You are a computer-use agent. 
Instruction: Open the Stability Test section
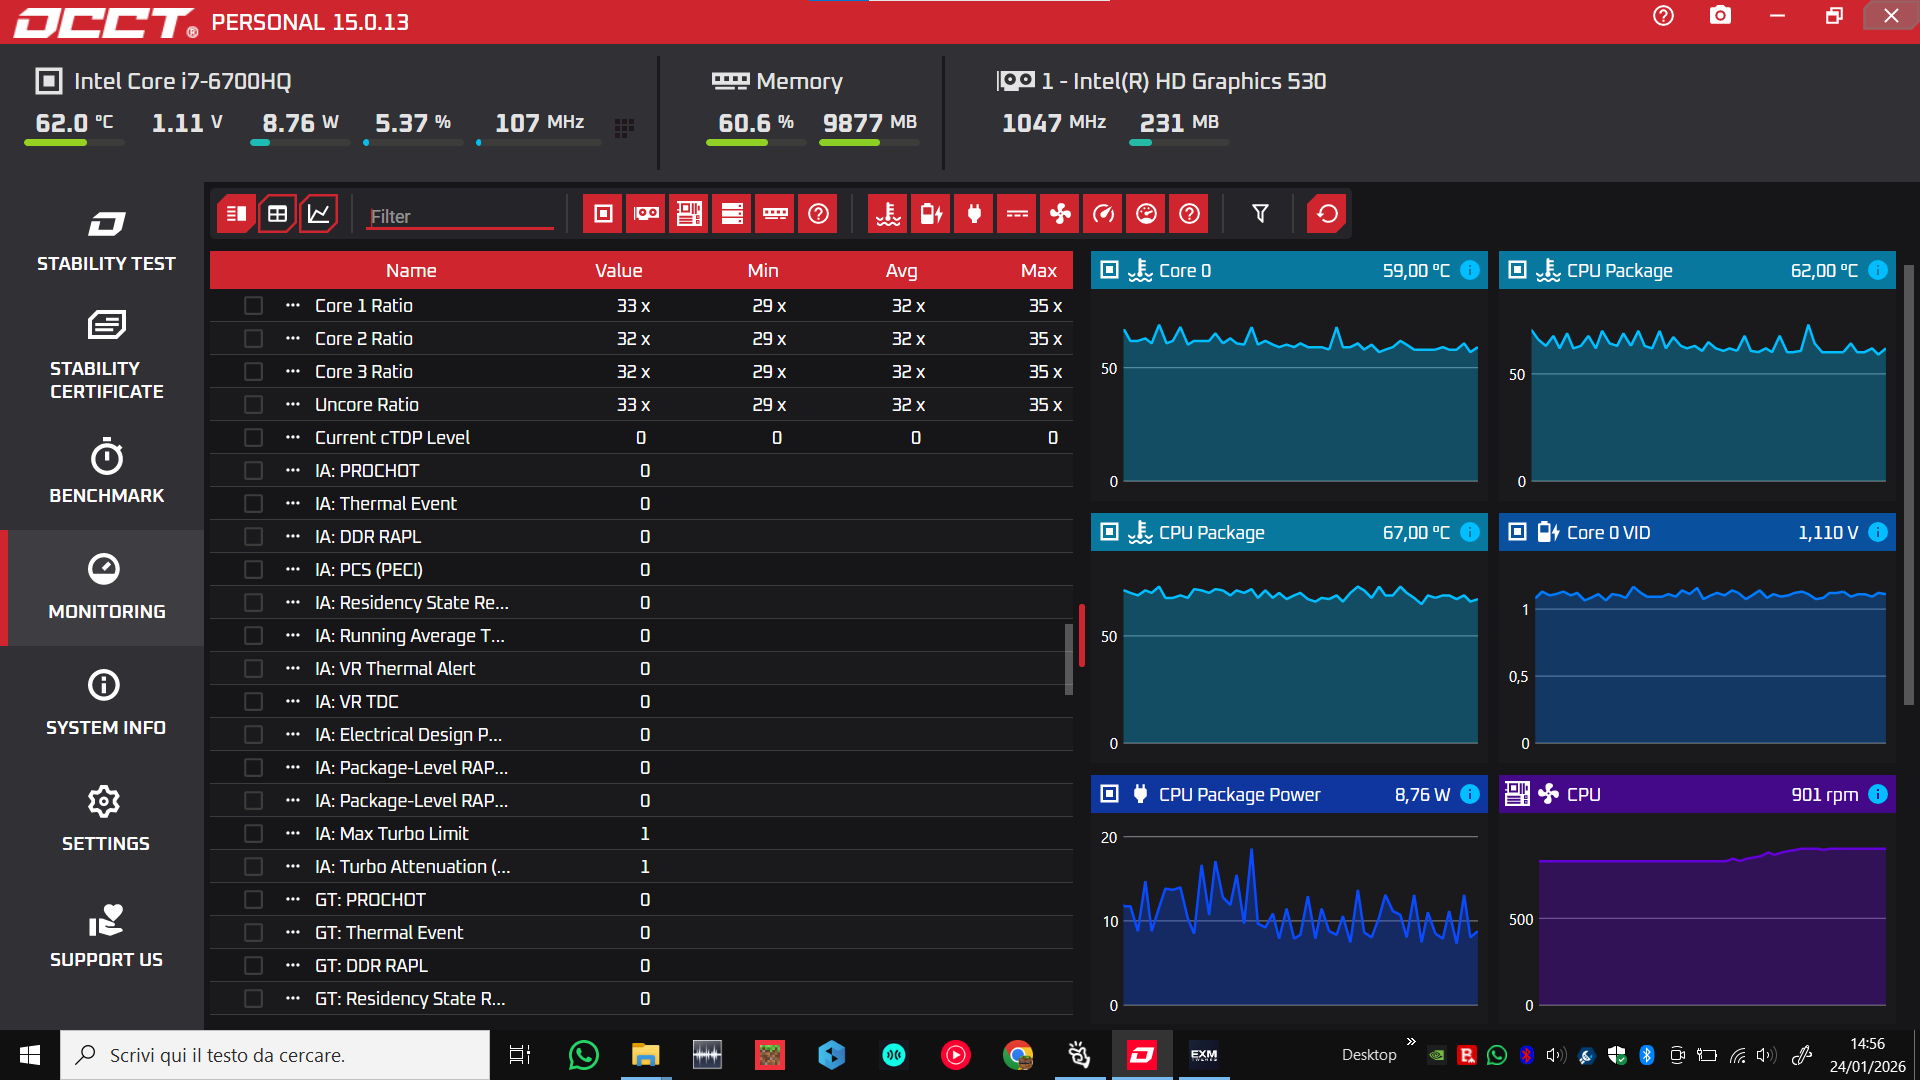[x=106, y=240]
